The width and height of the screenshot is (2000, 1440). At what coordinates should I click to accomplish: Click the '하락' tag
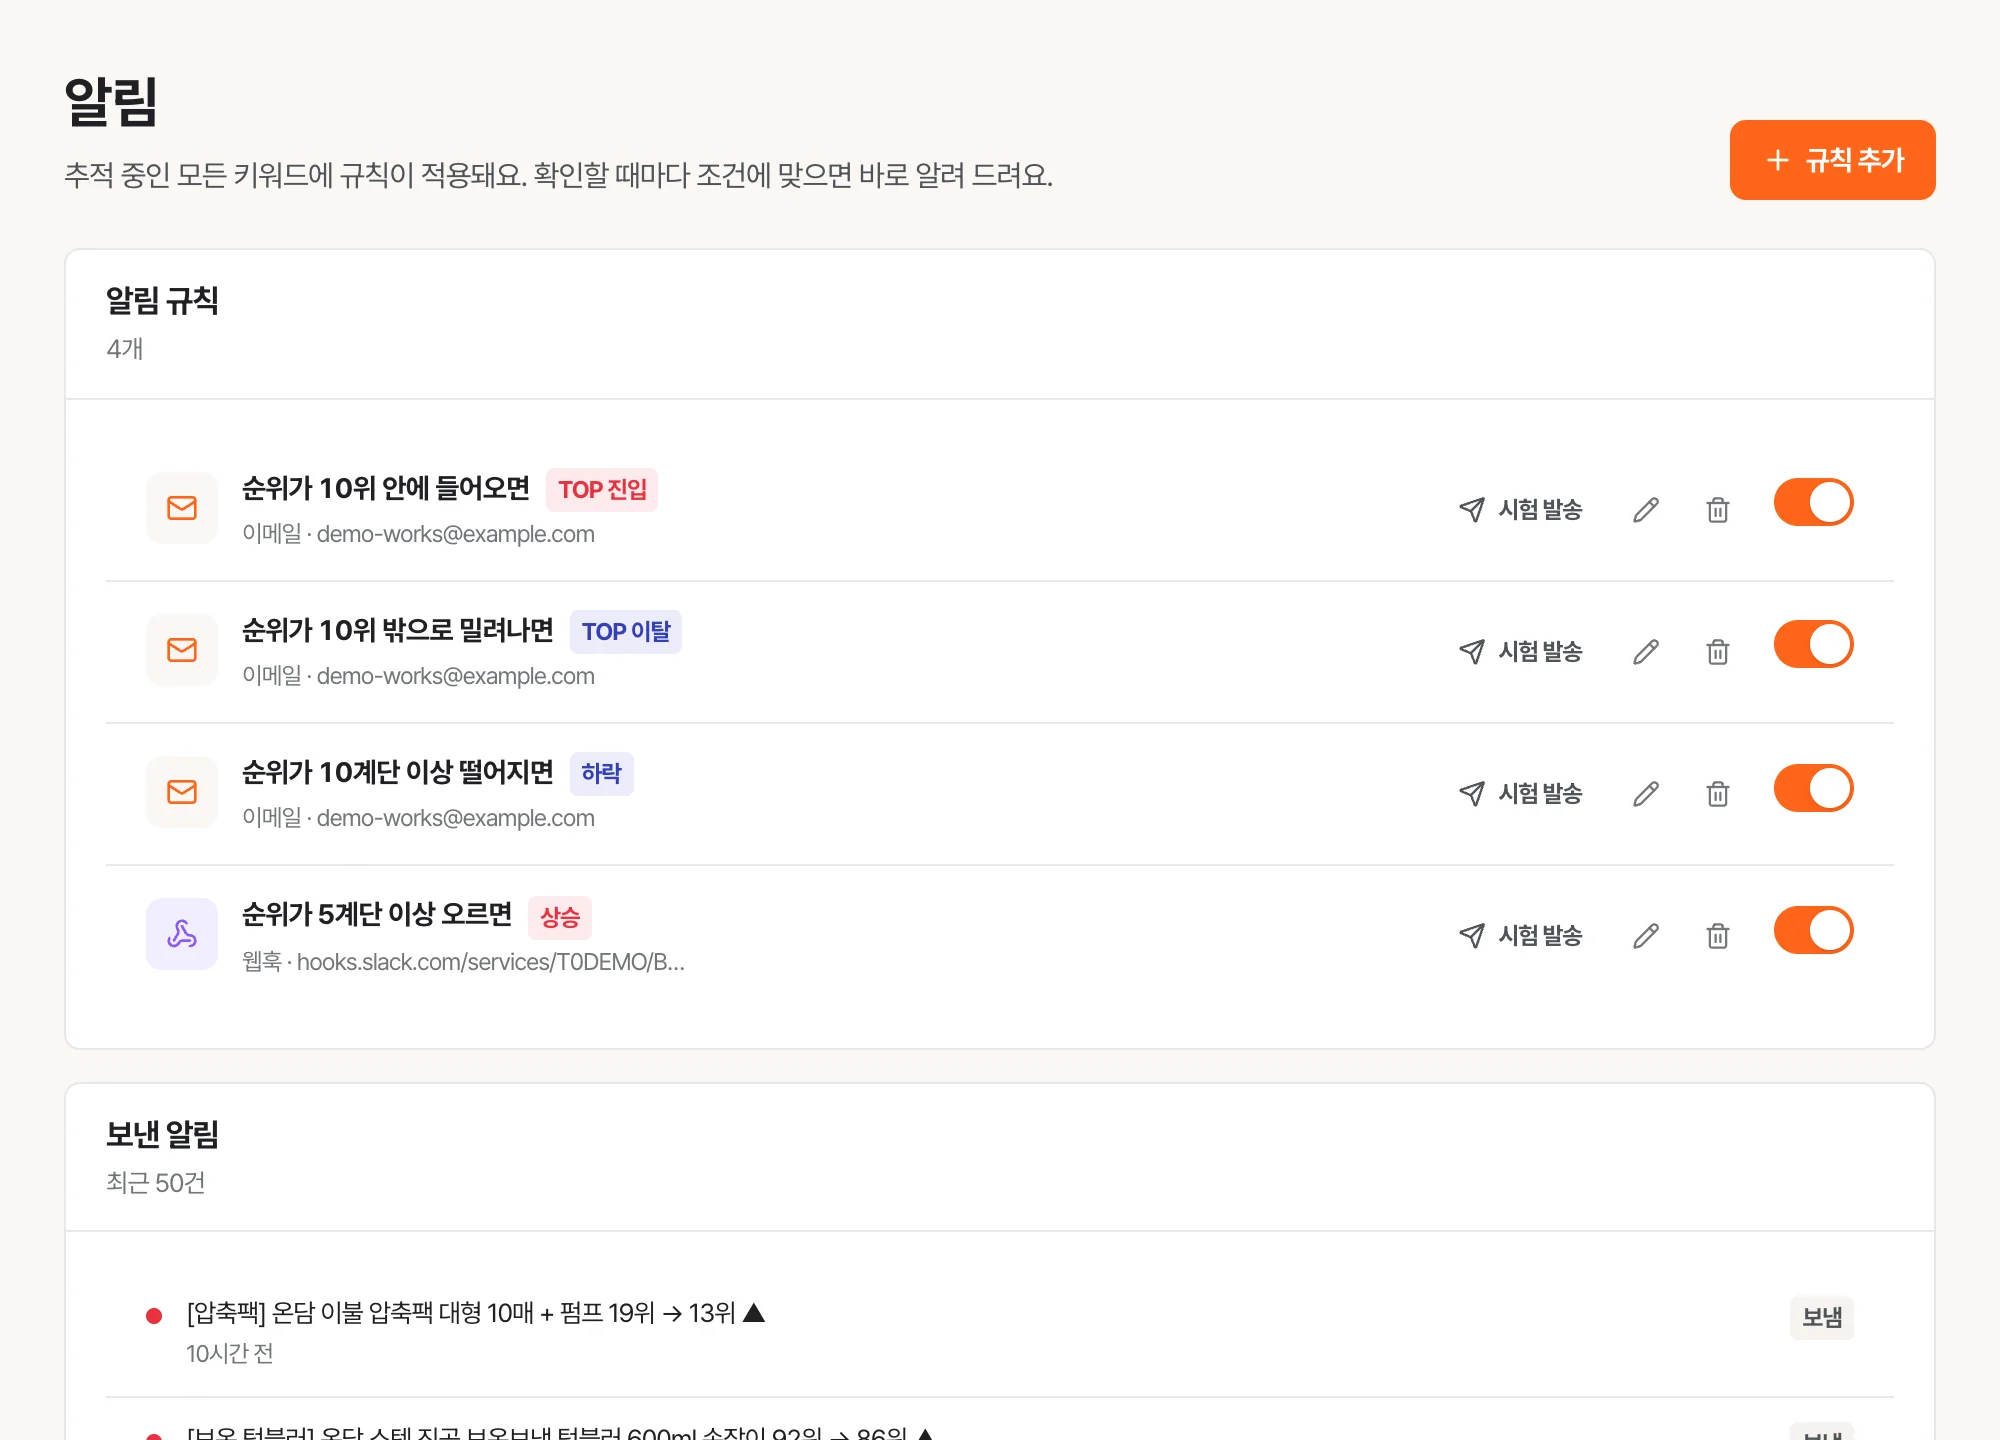[x=601, y=774]
